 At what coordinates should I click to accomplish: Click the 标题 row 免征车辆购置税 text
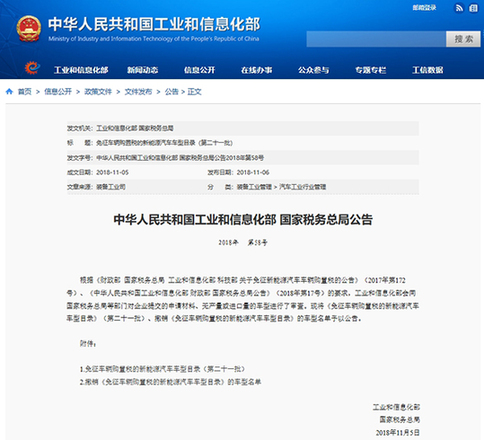pos(164,143)
